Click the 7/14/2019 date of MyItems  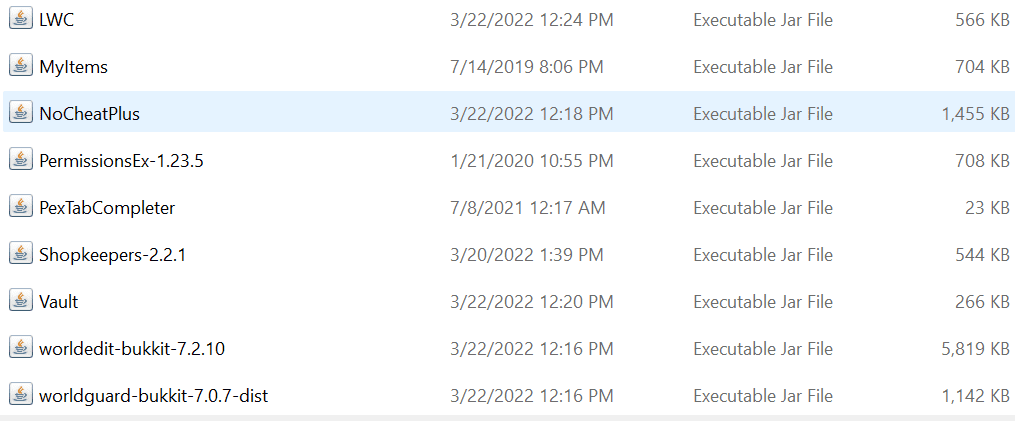click(x=527, y=67)
